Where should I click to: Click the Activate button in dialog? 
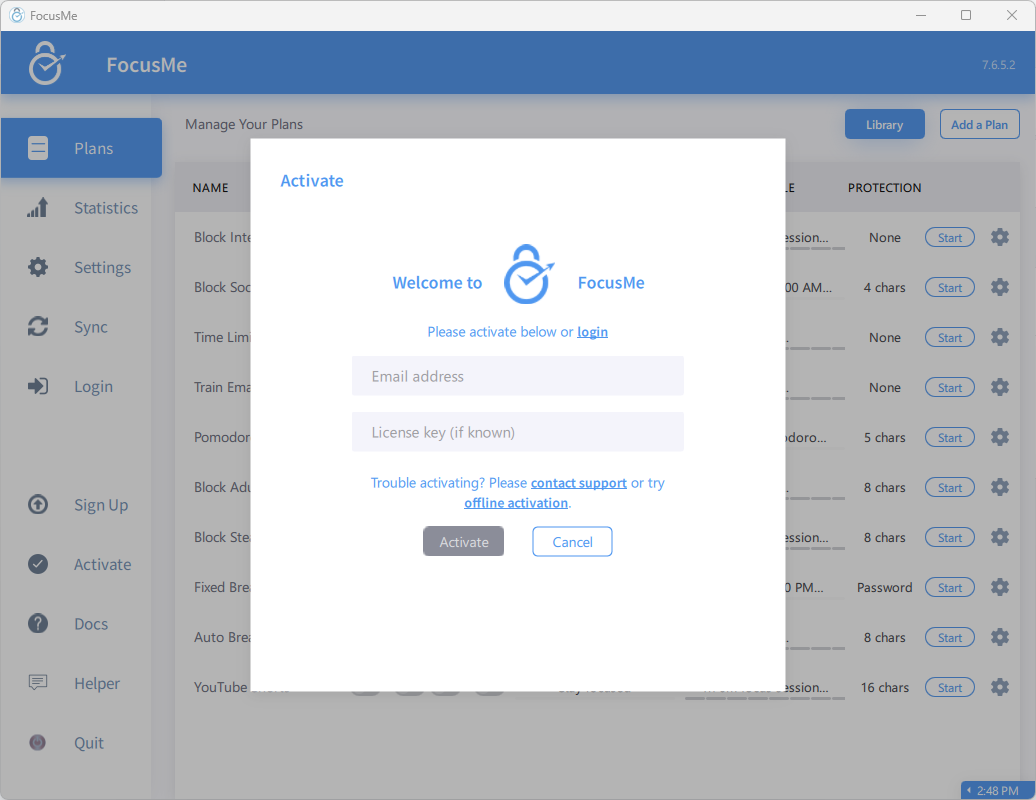(x=463, y=542)
